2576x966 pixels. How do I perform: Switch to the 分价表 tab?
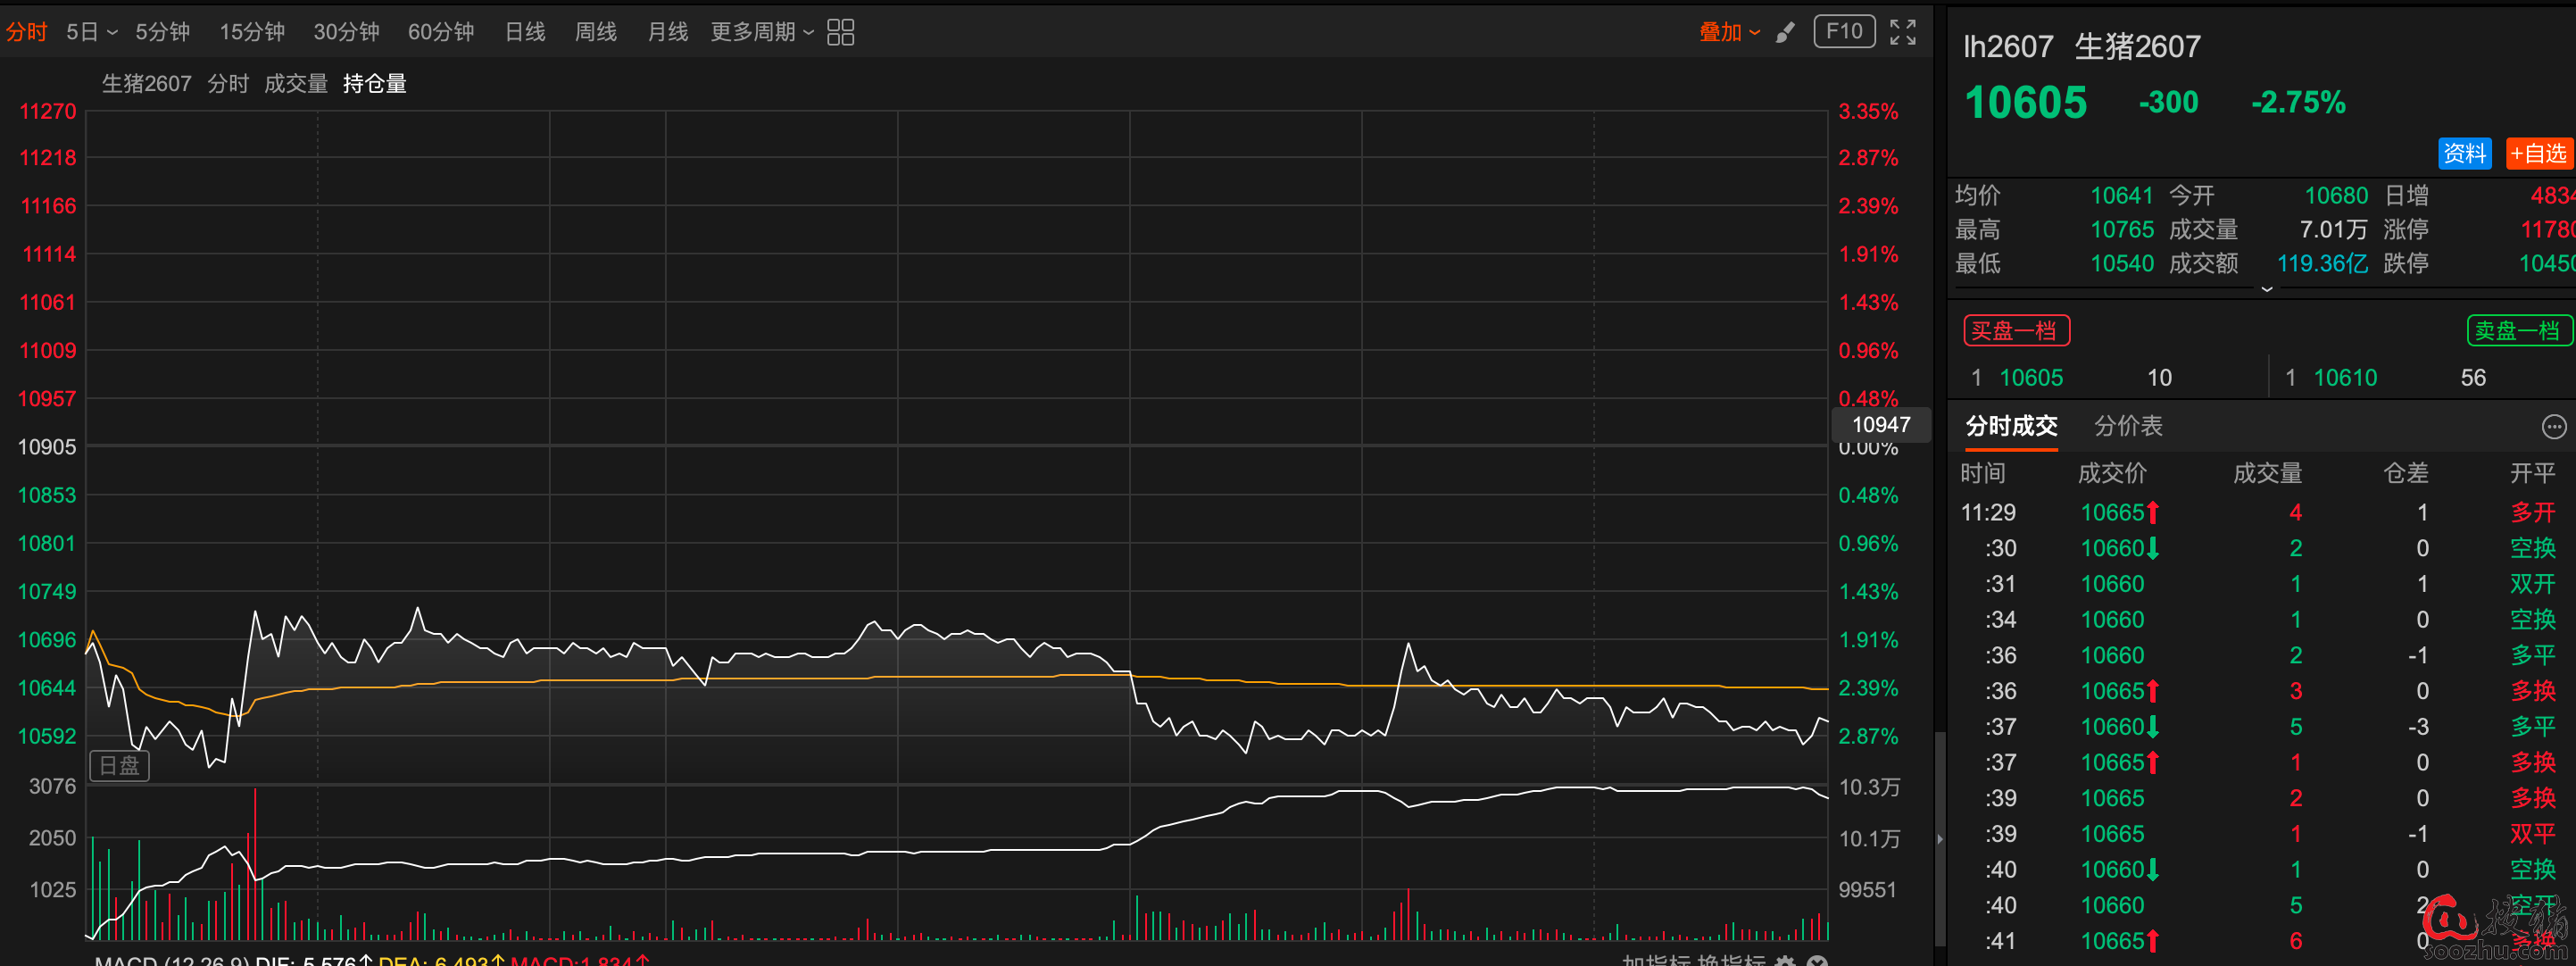coord(2127,426)
